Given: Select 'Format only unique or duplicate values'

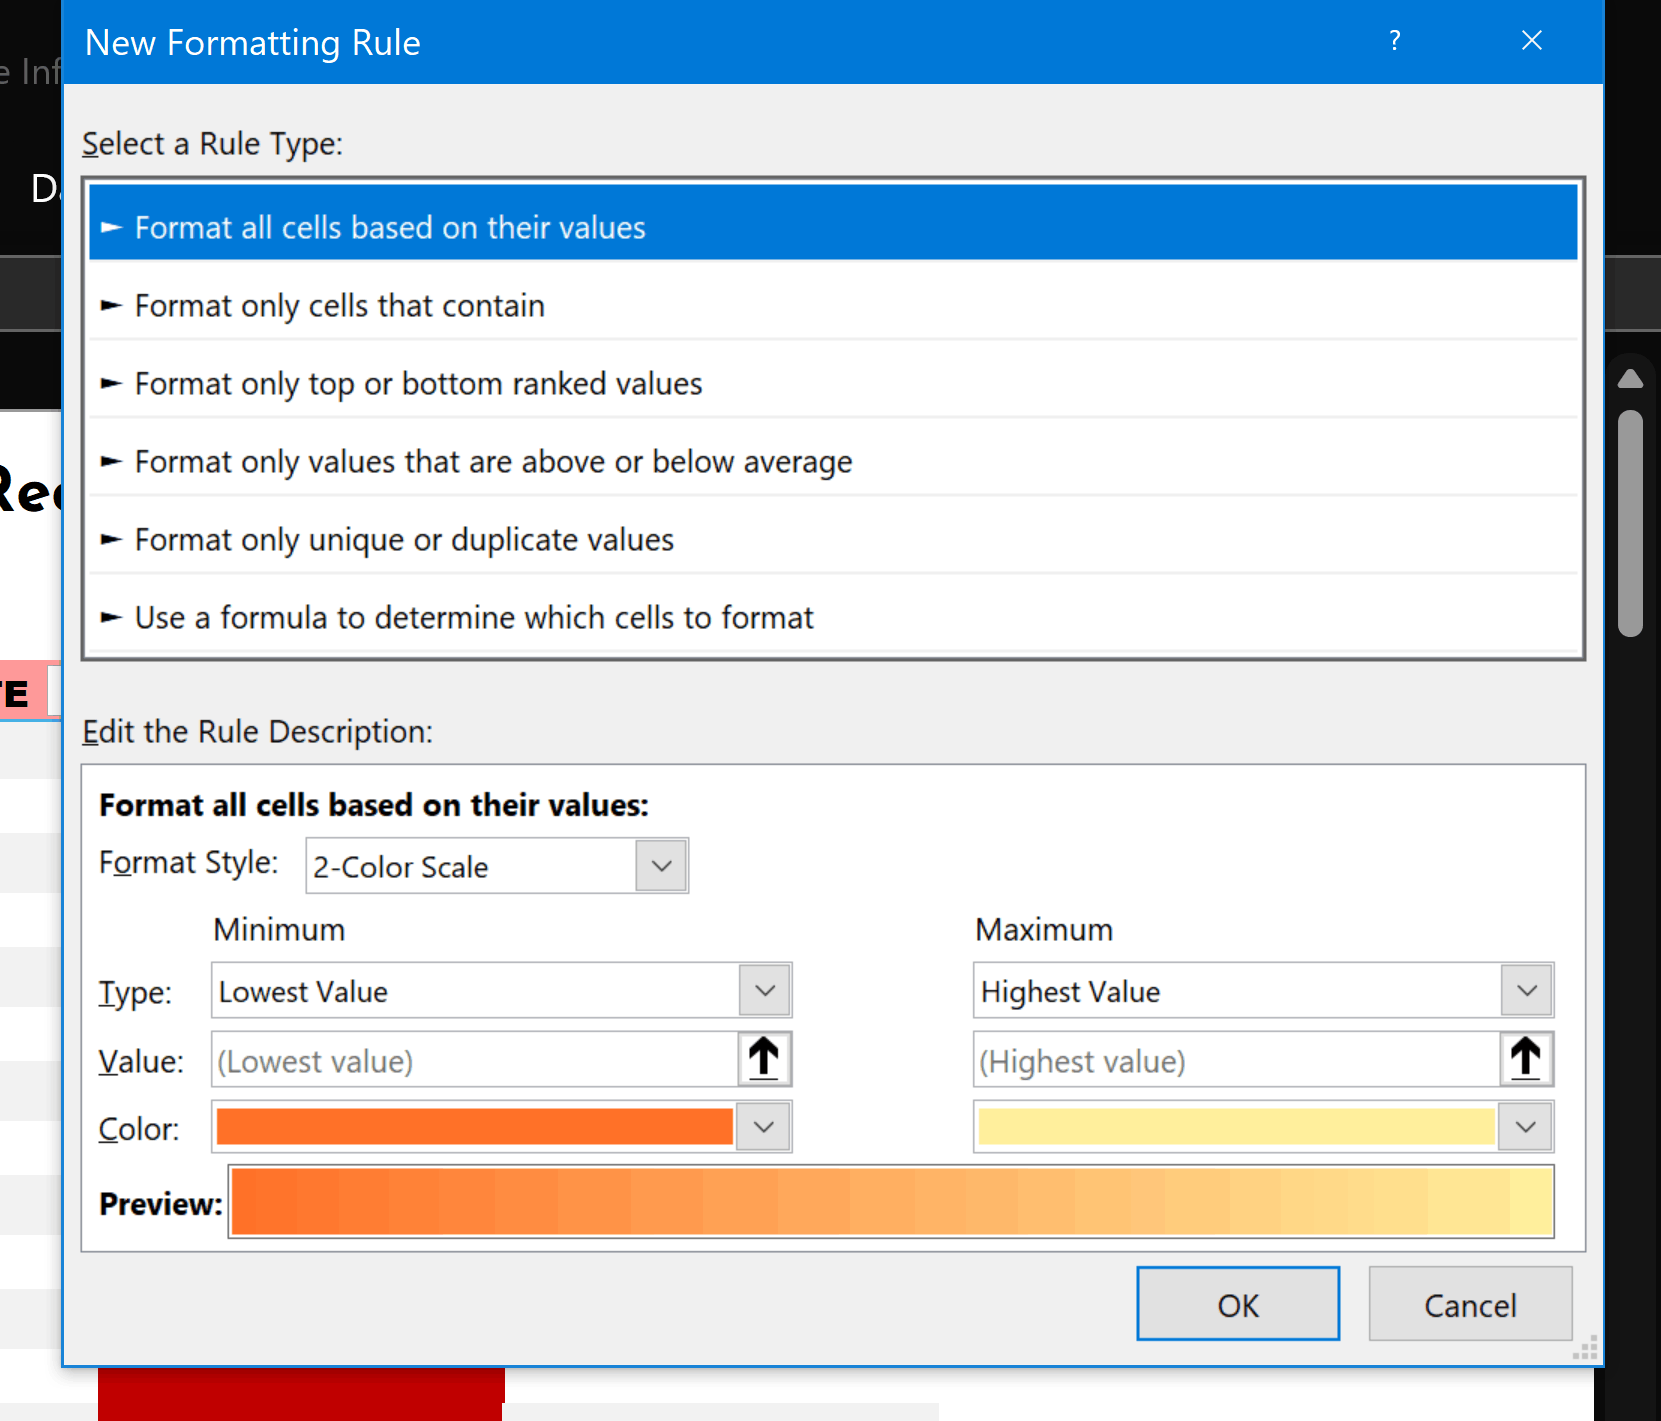Looking at the screenshot, I should click(x=403, y=539).
